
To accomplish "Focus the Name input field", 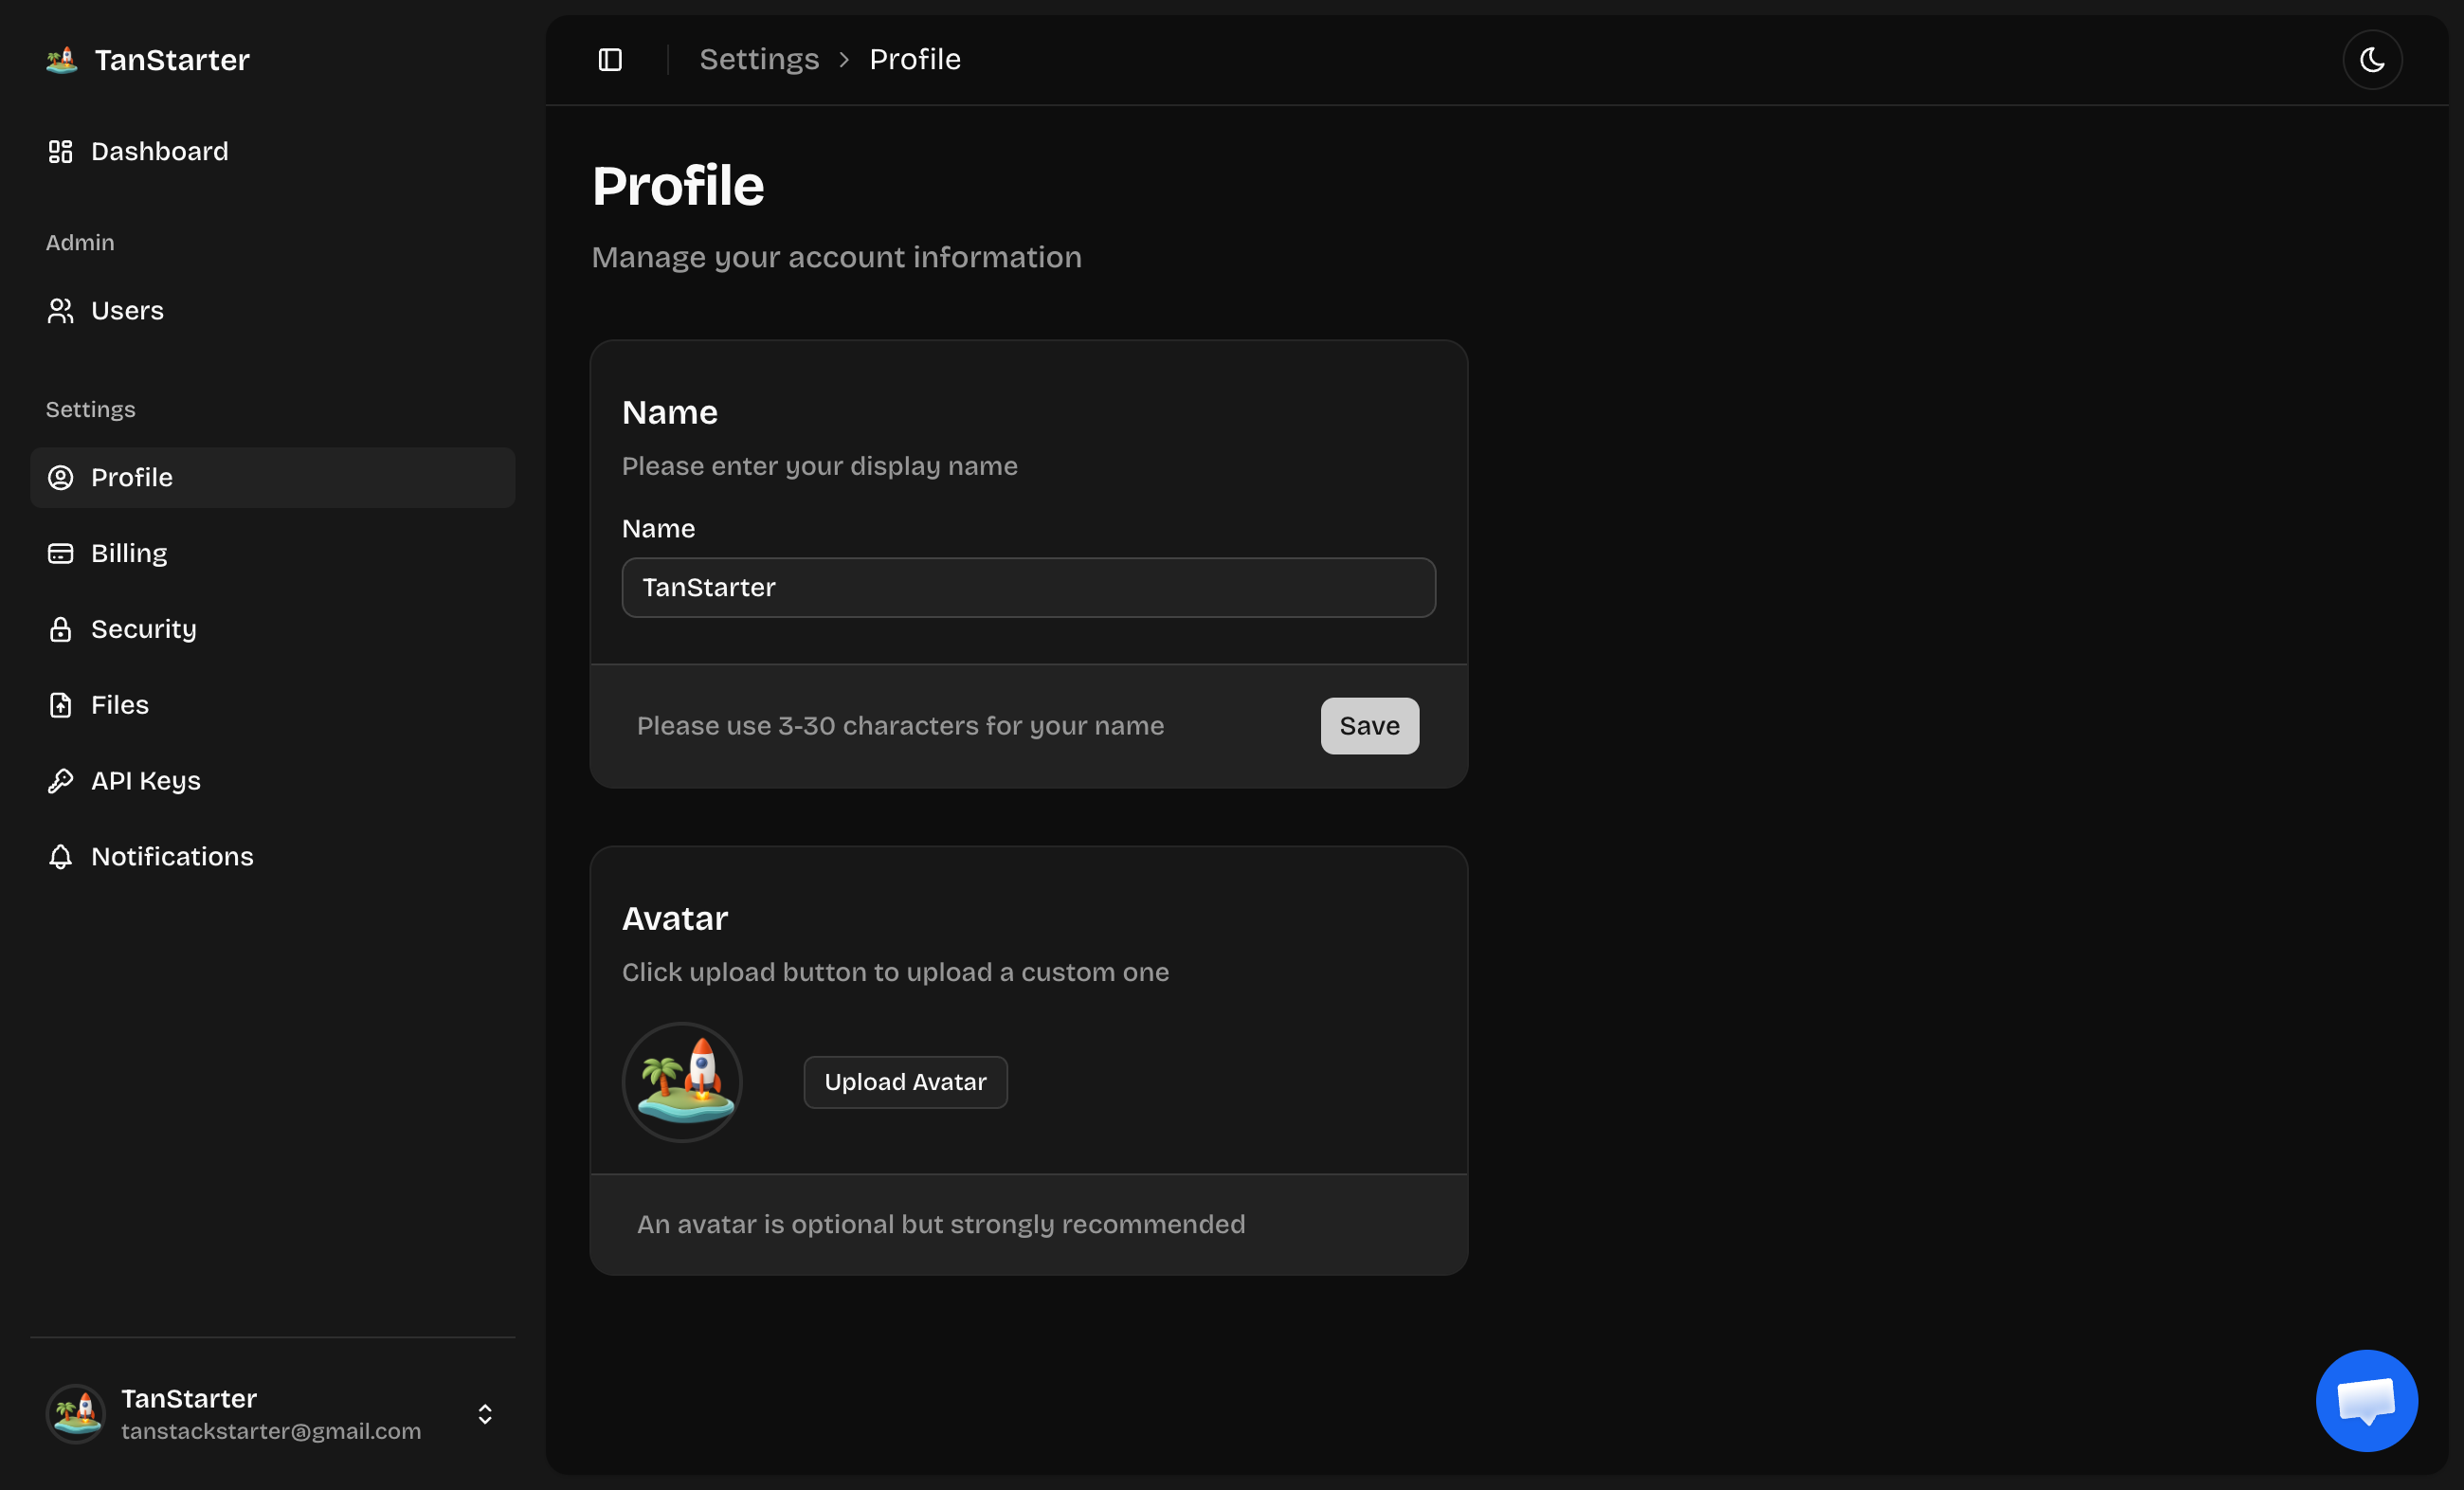I will (1028, 588).
